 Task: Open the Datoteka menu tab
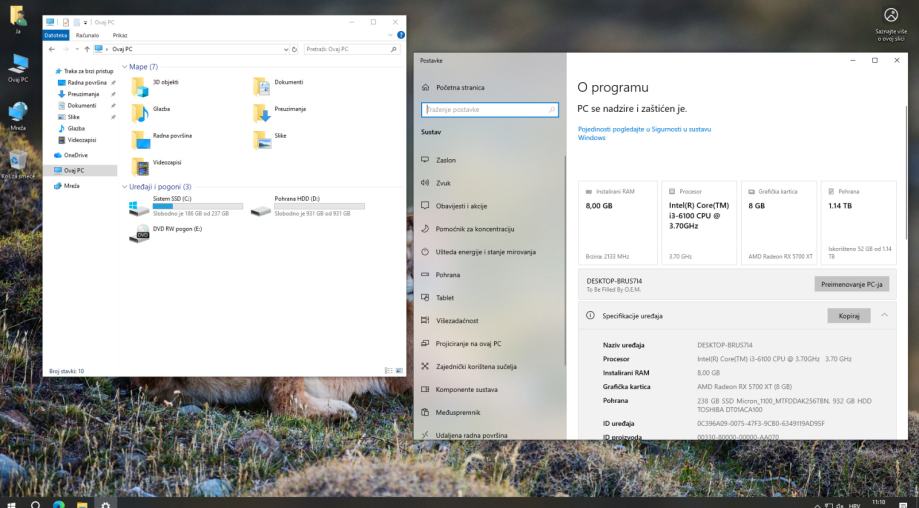tap(56, 35)
